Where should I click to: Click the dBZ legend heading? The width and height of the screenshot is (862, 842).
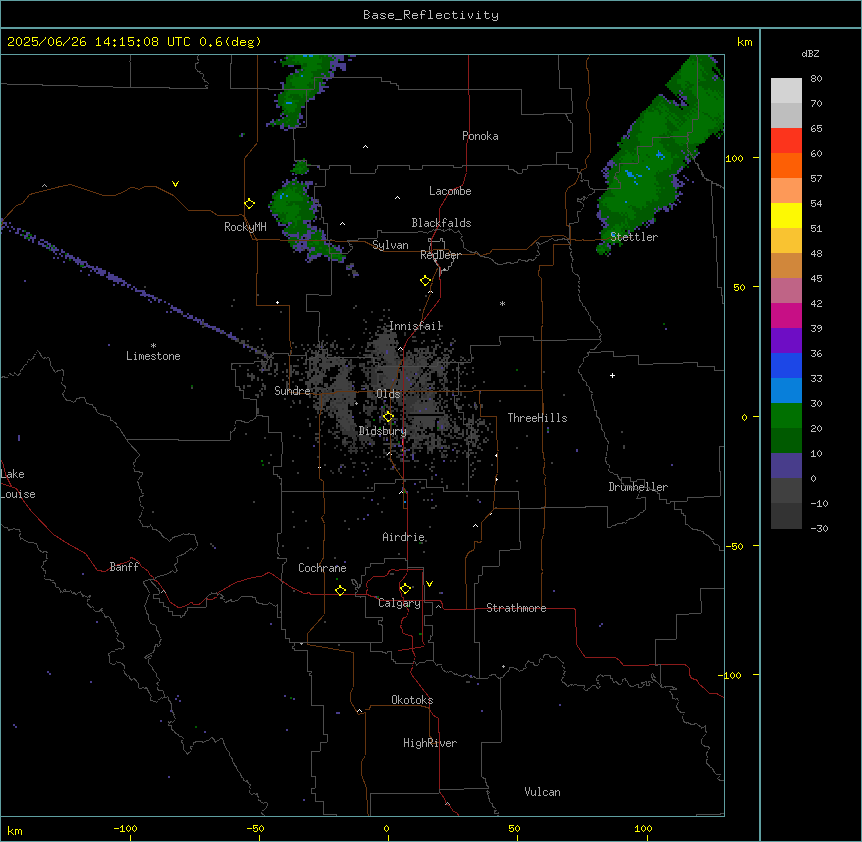pos(810,53)
